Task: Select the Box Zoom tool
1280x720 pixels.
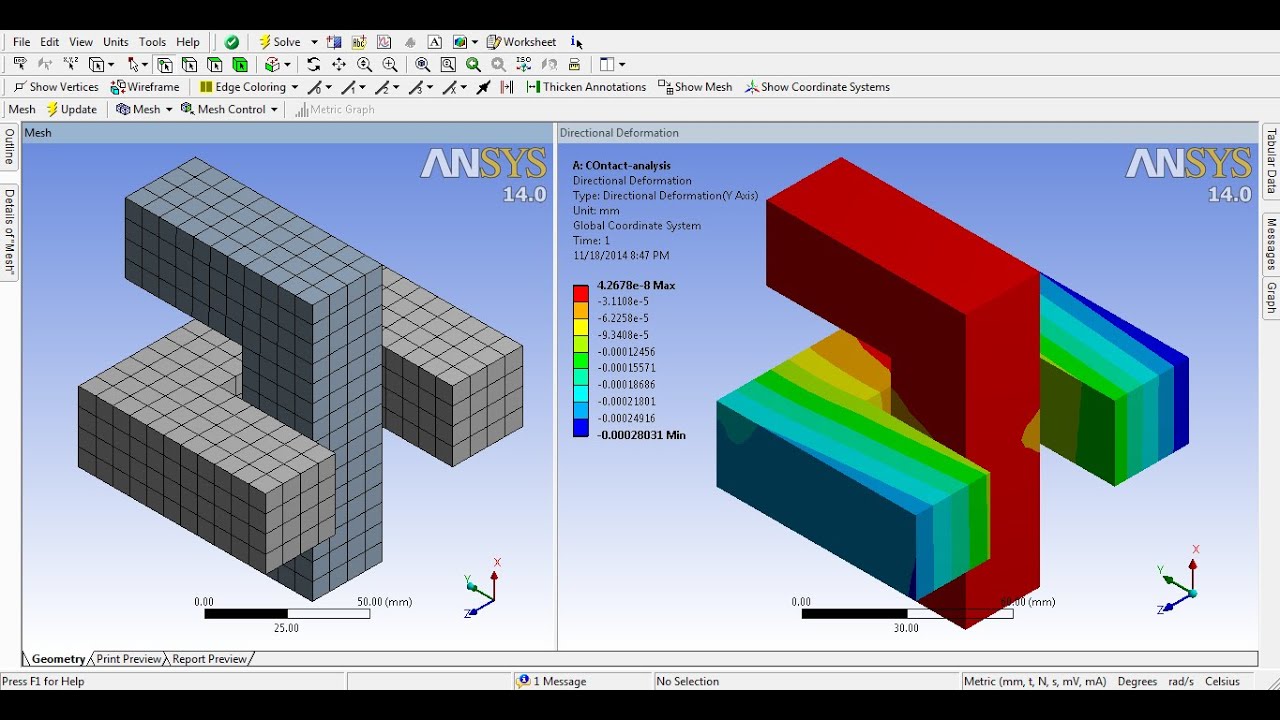Action: point(390,64)
